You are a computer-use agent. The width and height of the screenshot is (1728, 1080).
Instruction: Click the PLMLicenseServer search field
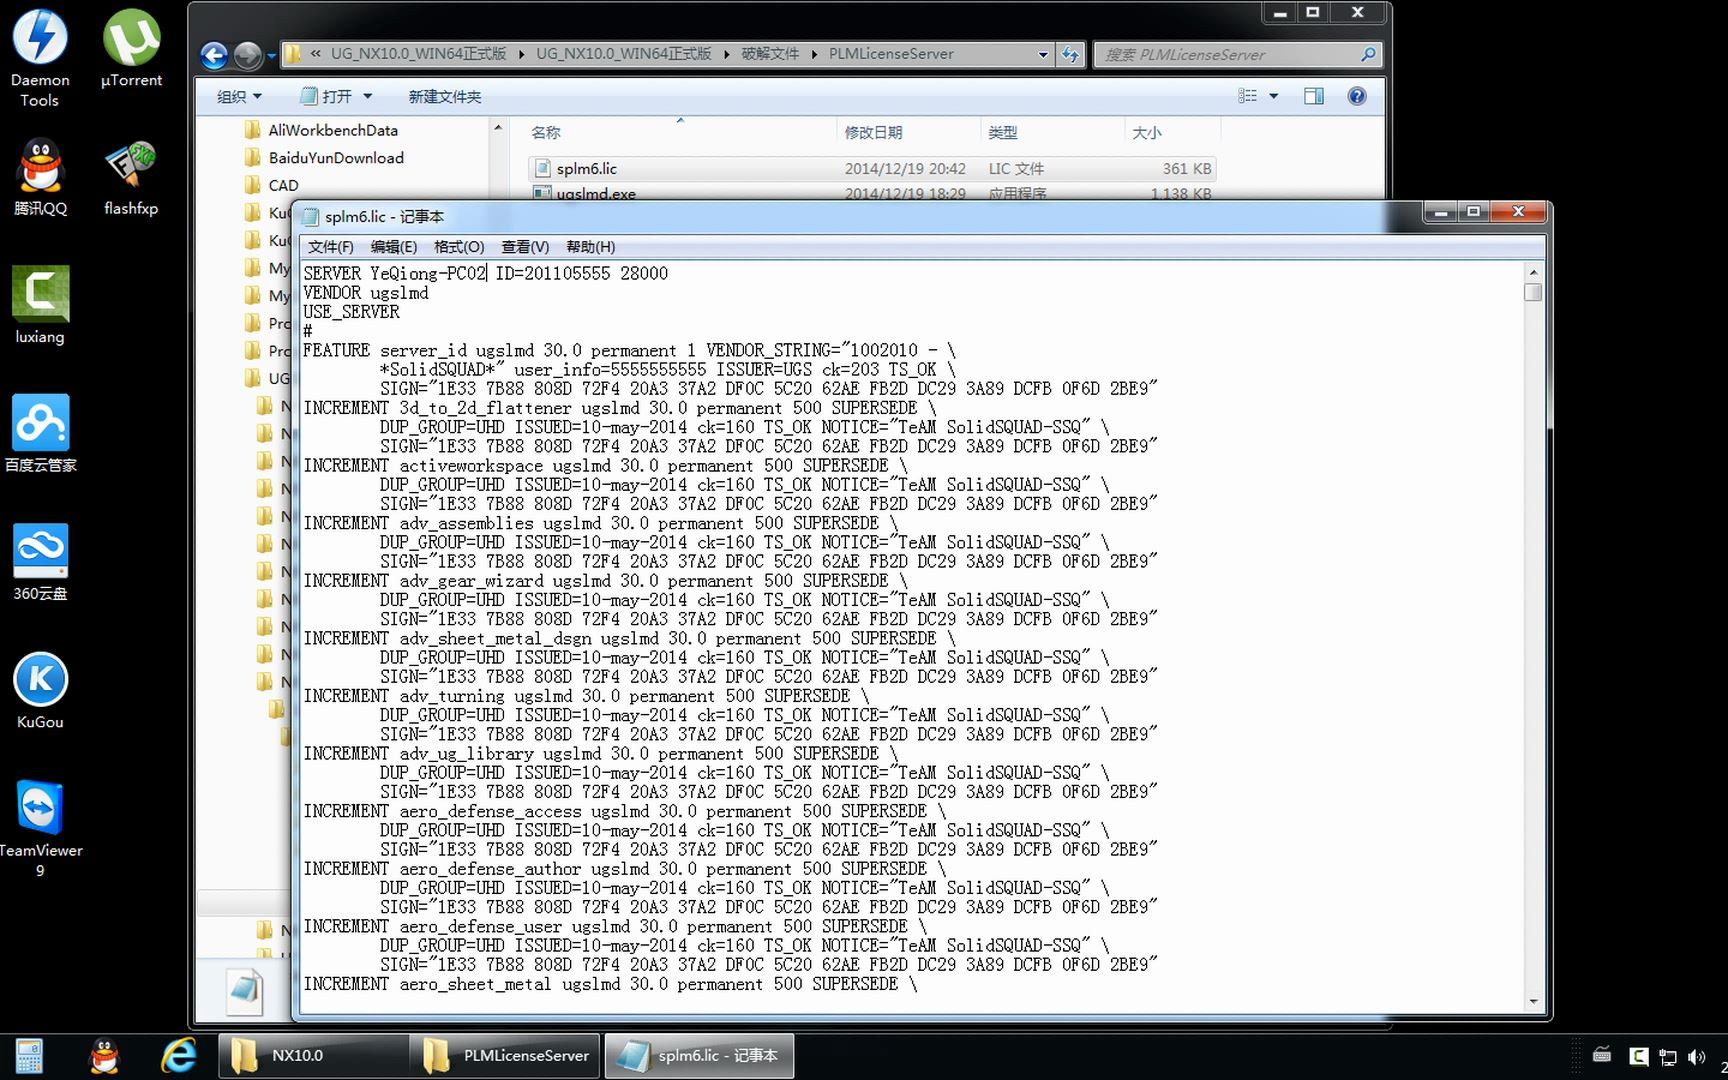click(x=1228, y=54)
